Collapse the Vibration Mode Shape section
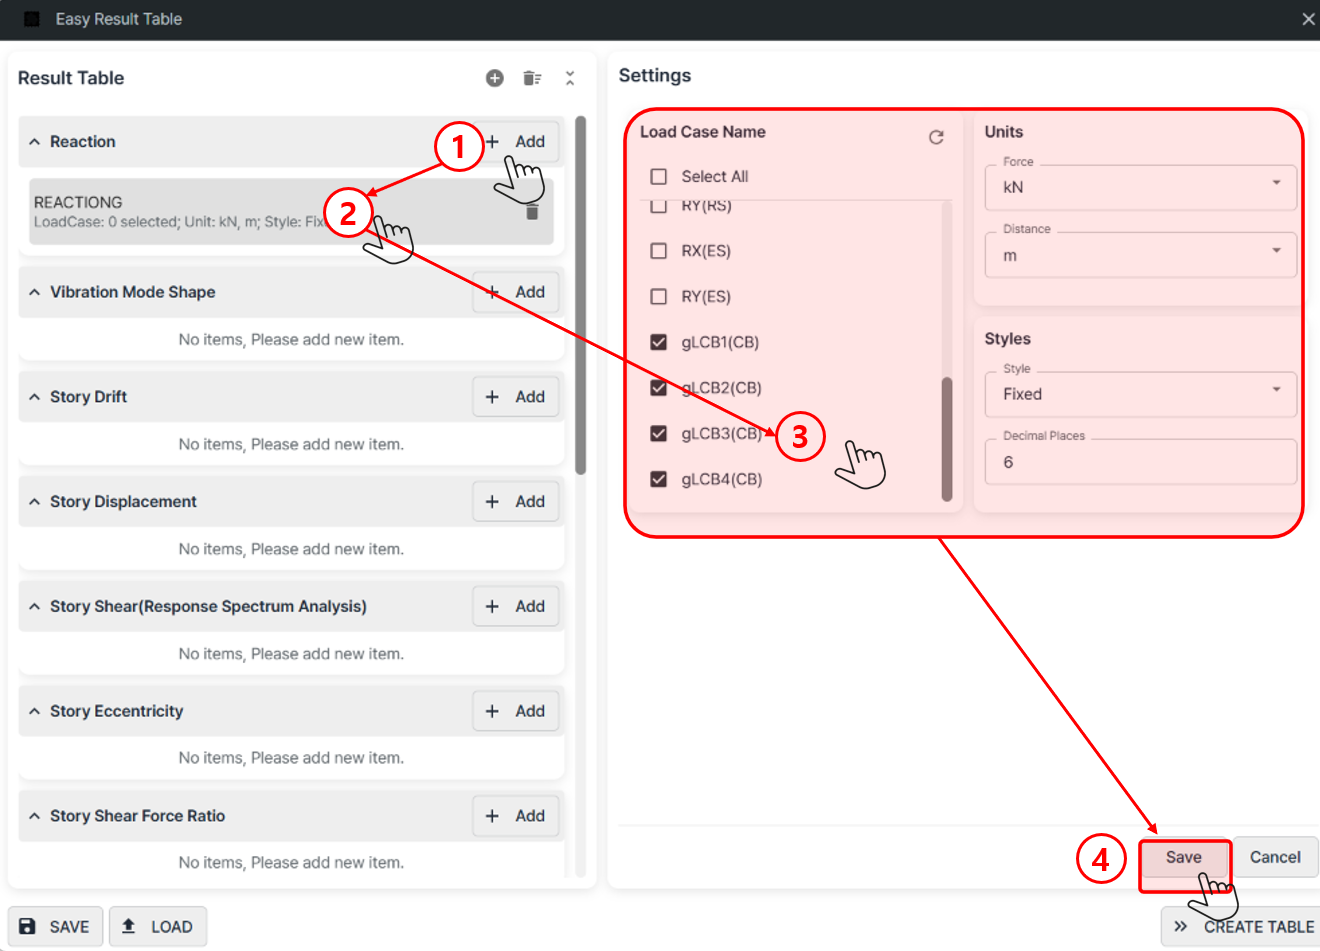The height and width of the screenshot is (951, 1320). click(x=35, y=292)
